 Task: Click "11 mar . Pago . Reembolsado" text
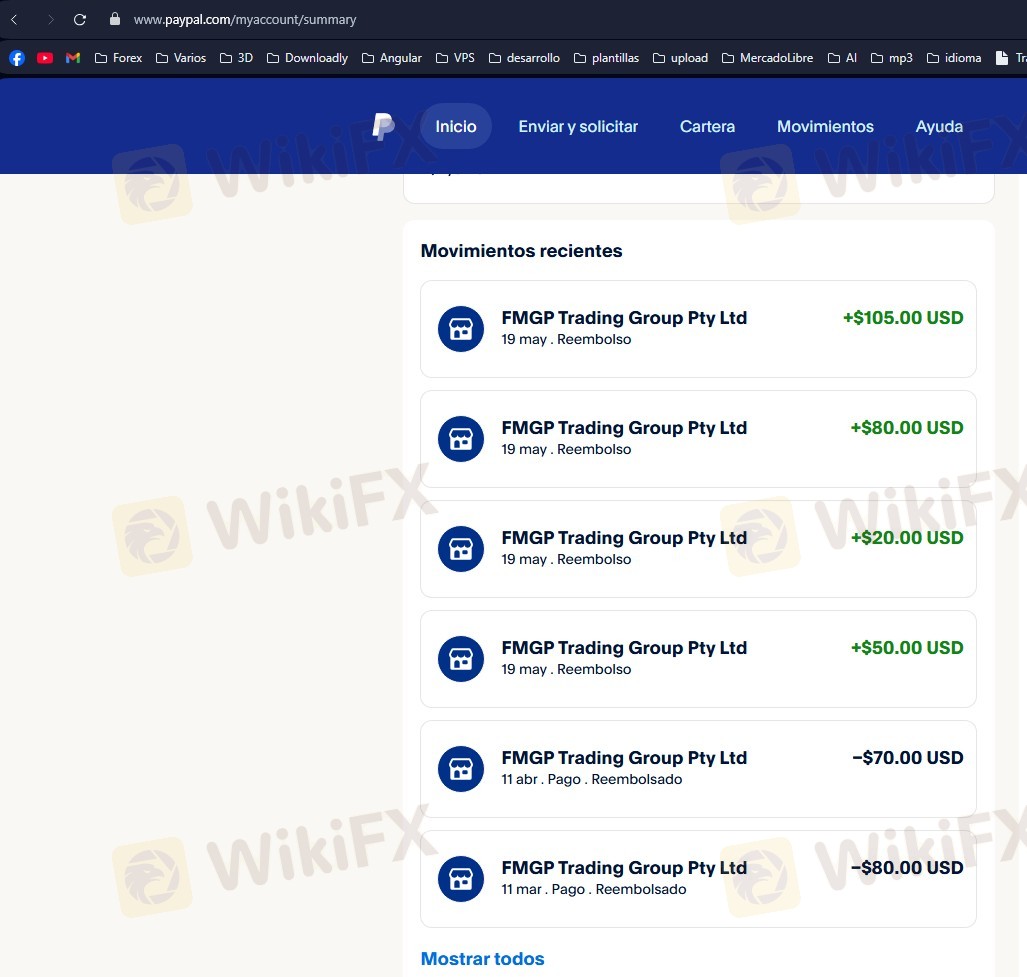tap(594, 889)
